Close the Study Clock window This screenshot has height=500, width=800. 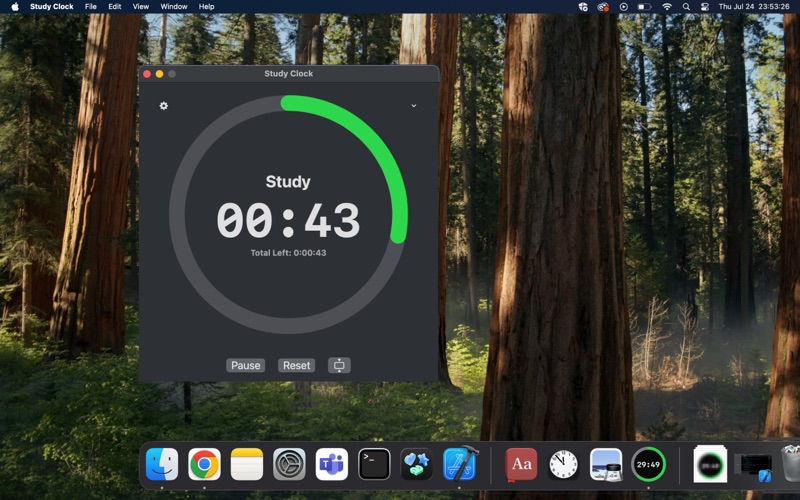[147, 74]
